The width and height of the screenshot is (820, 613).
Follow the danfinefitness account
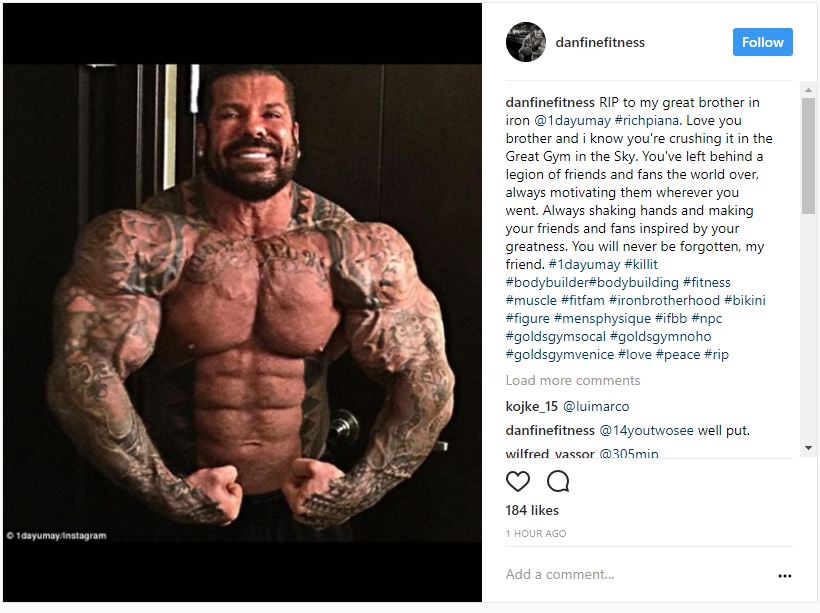click(x=762, y=42)
